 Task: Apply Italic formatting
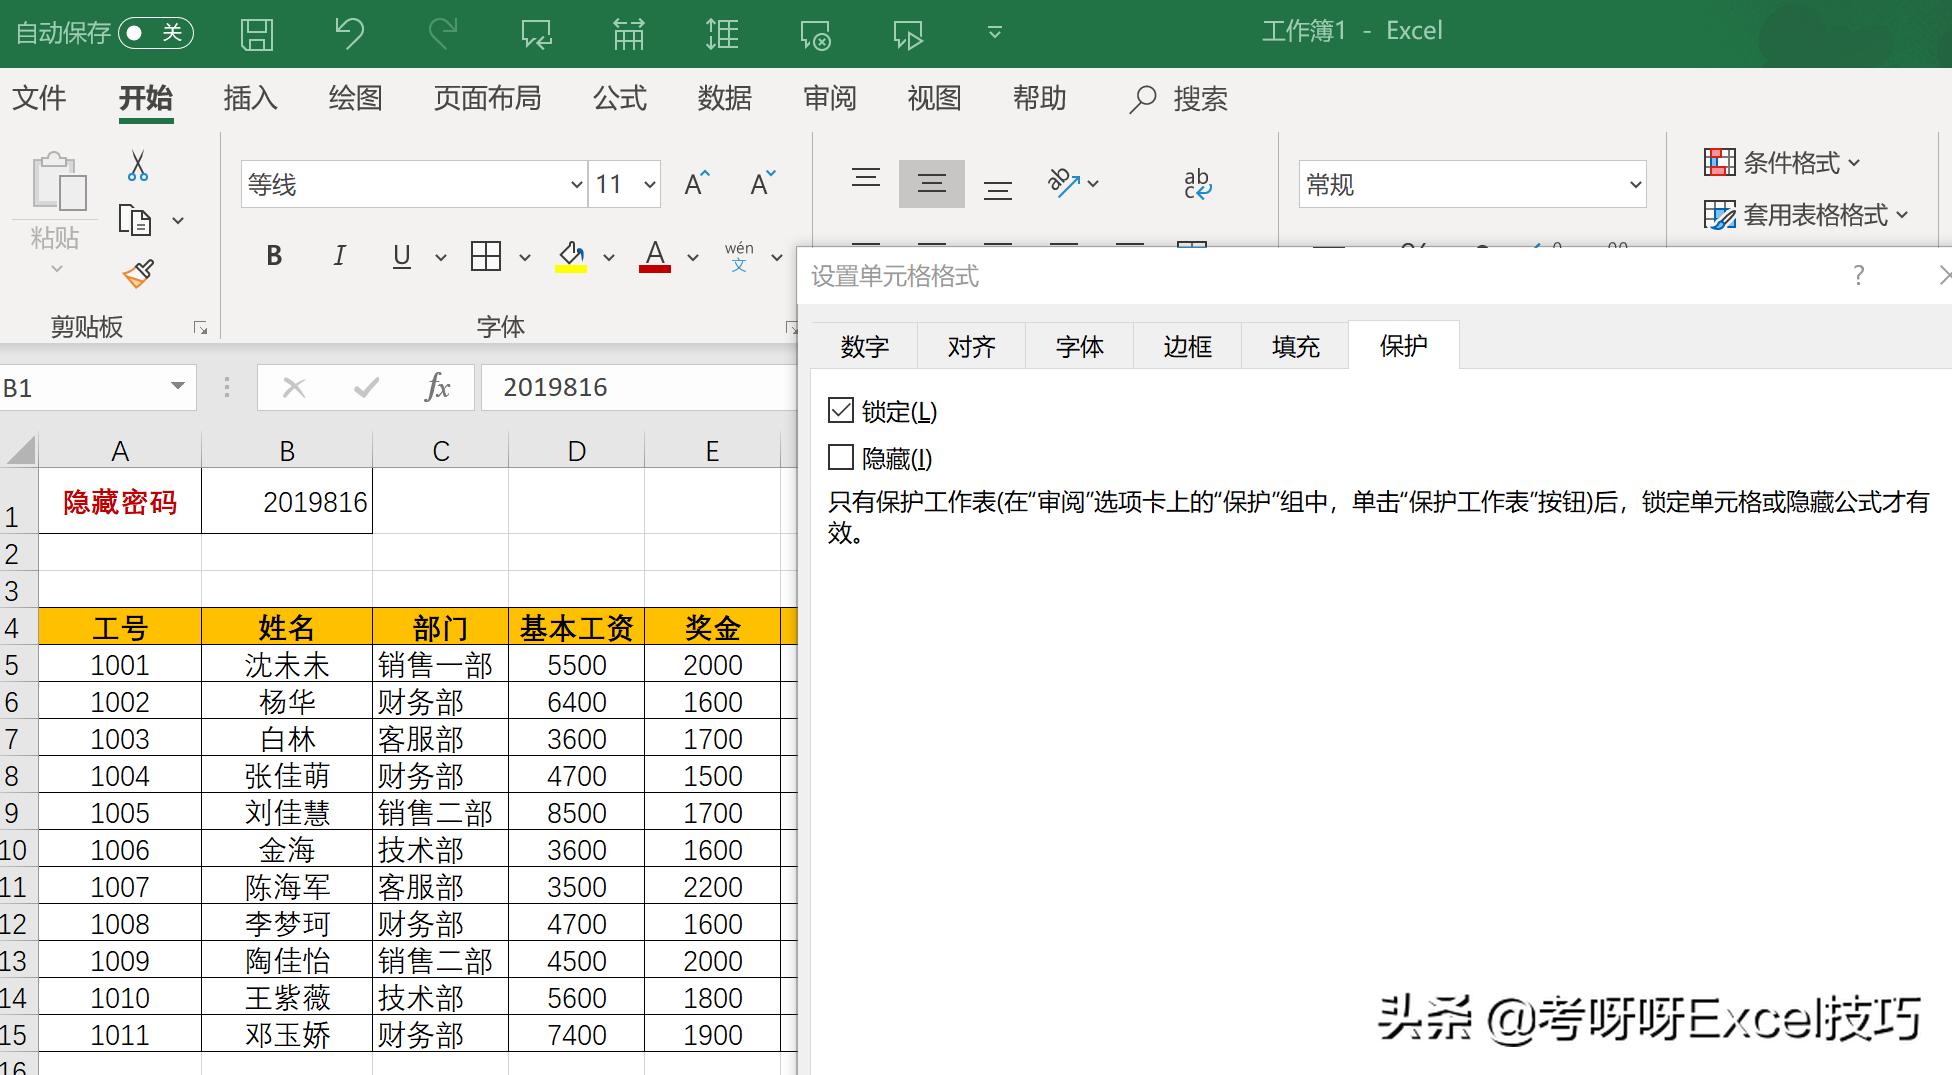[x=339, y=256]
